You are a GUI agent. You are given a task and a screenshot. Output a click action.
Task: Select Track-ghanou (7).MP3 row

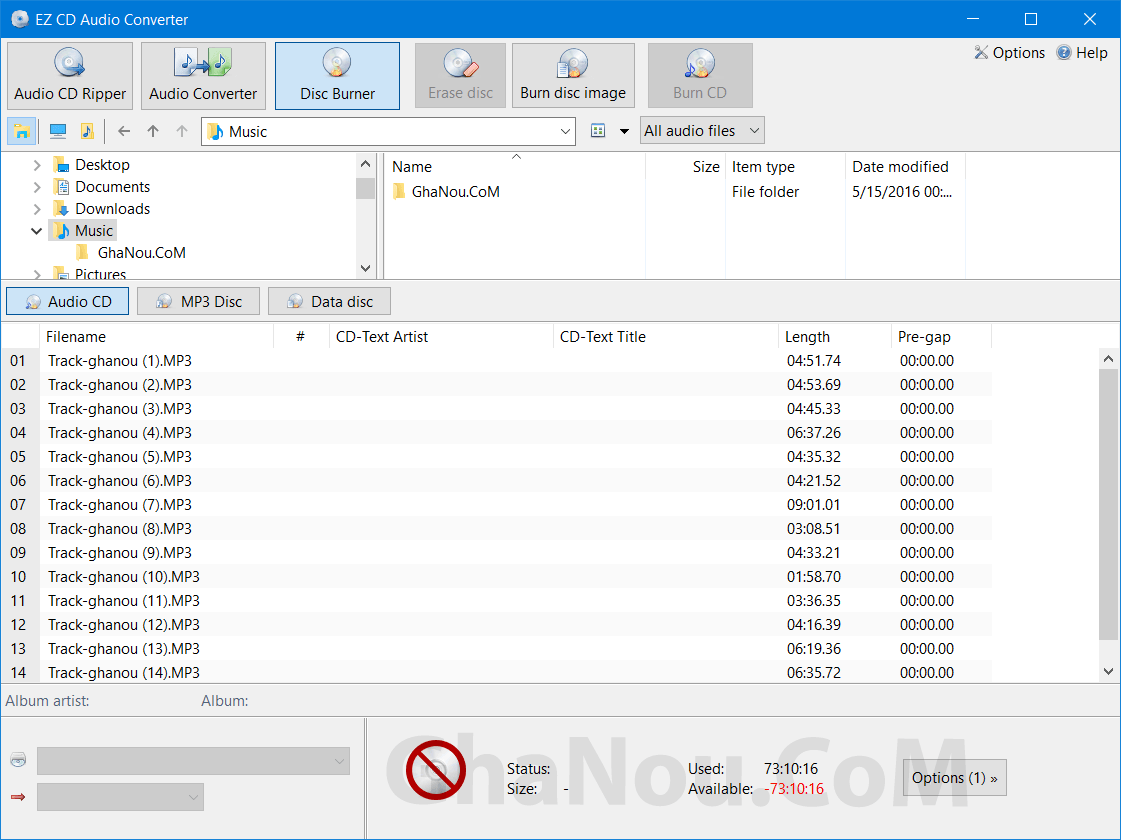[497, 505]
